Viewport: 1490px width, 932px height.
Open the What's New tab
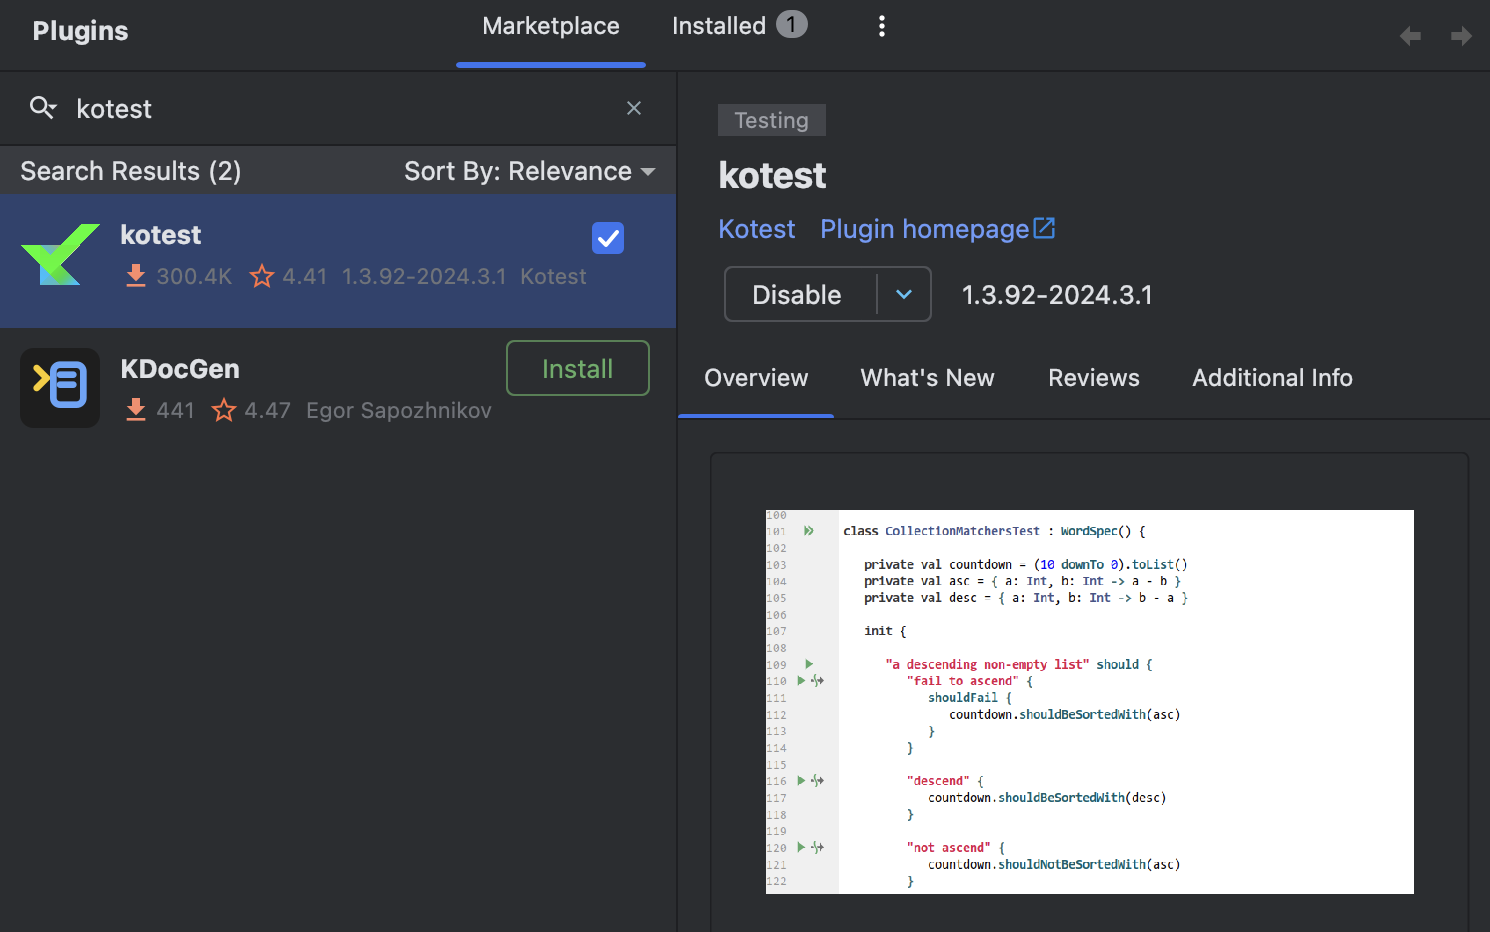point(928,378)
